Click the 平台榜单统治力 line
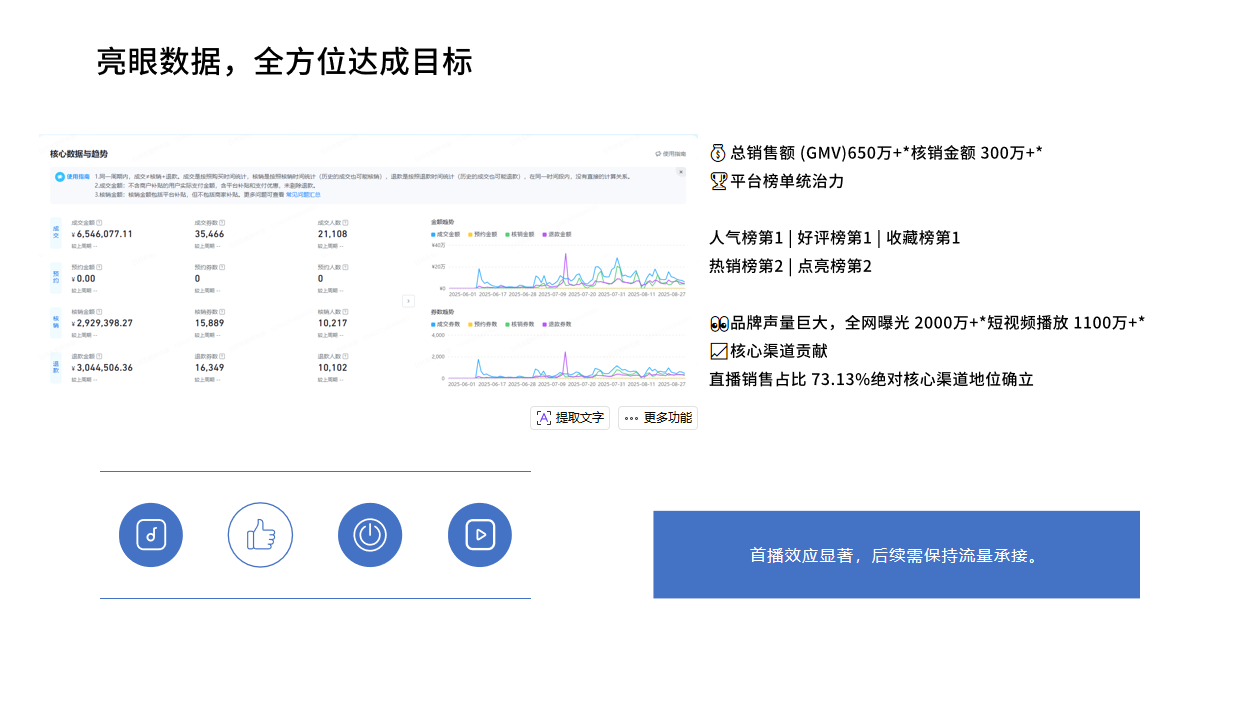 tap(777, 181)
